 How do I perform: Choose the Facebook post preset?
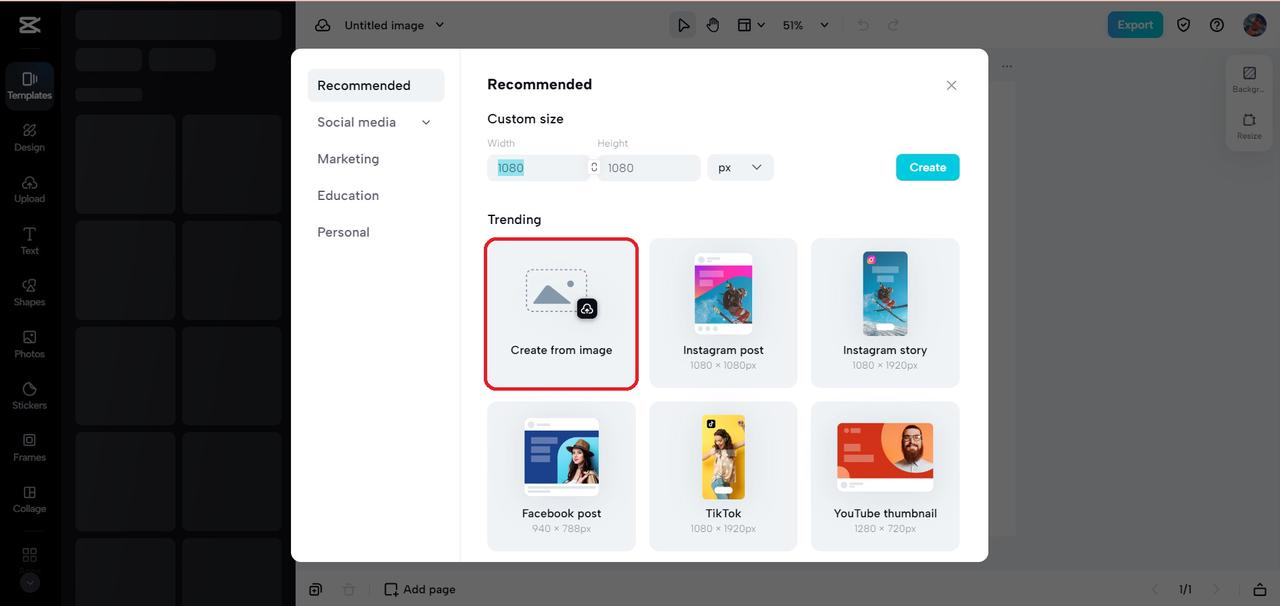point(561,476)
